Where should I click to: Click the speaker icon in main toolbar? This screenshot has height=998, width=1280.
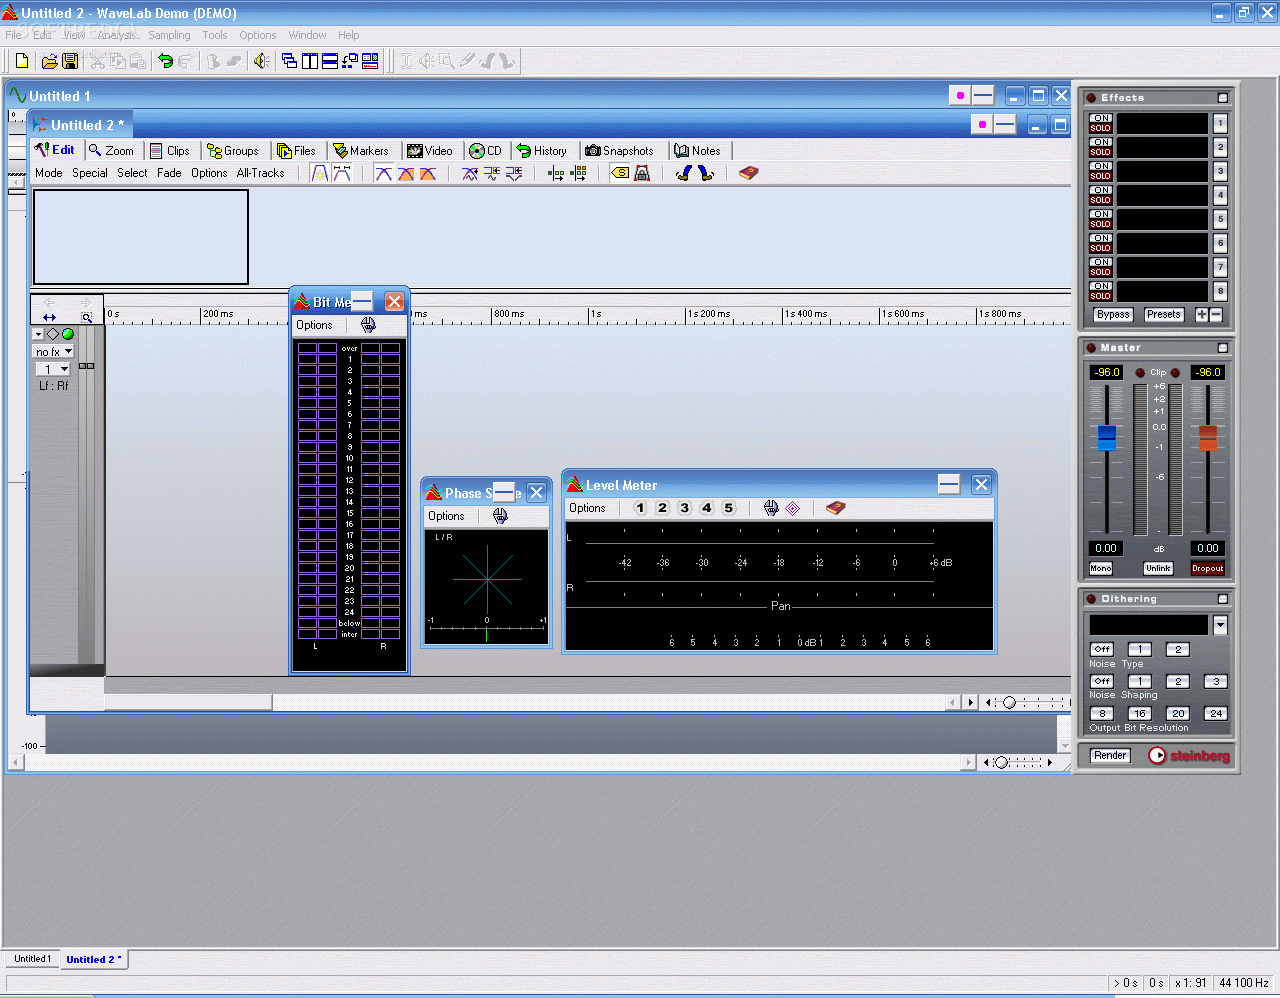[x=262, y=61]
